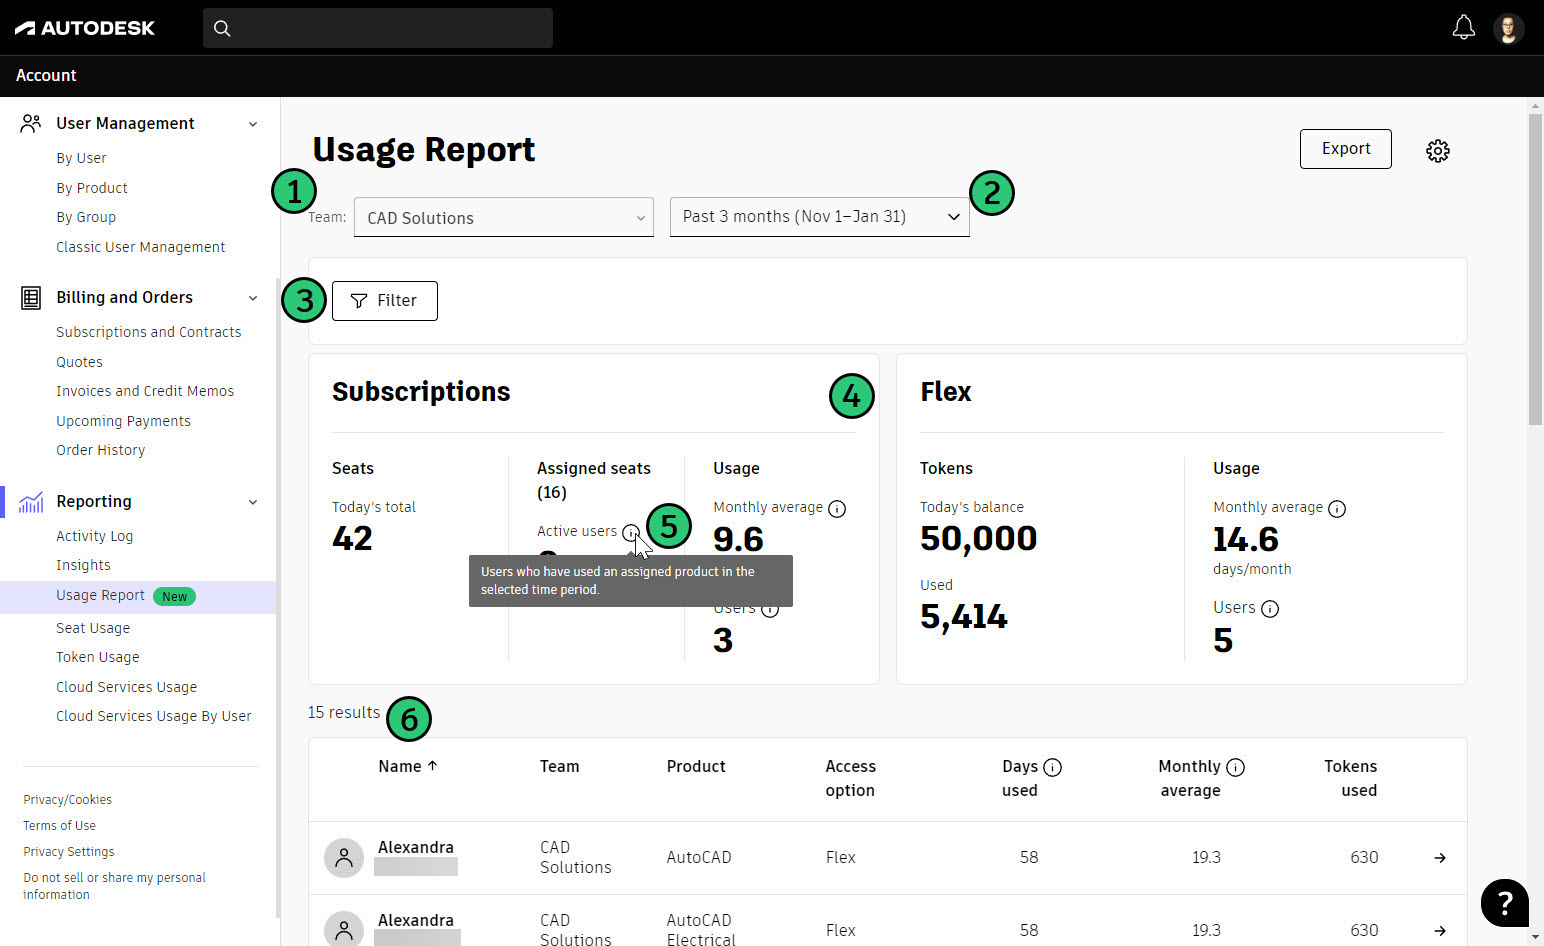
Task: Click the 50,000 token balance value
Action: tap(979, 539)
